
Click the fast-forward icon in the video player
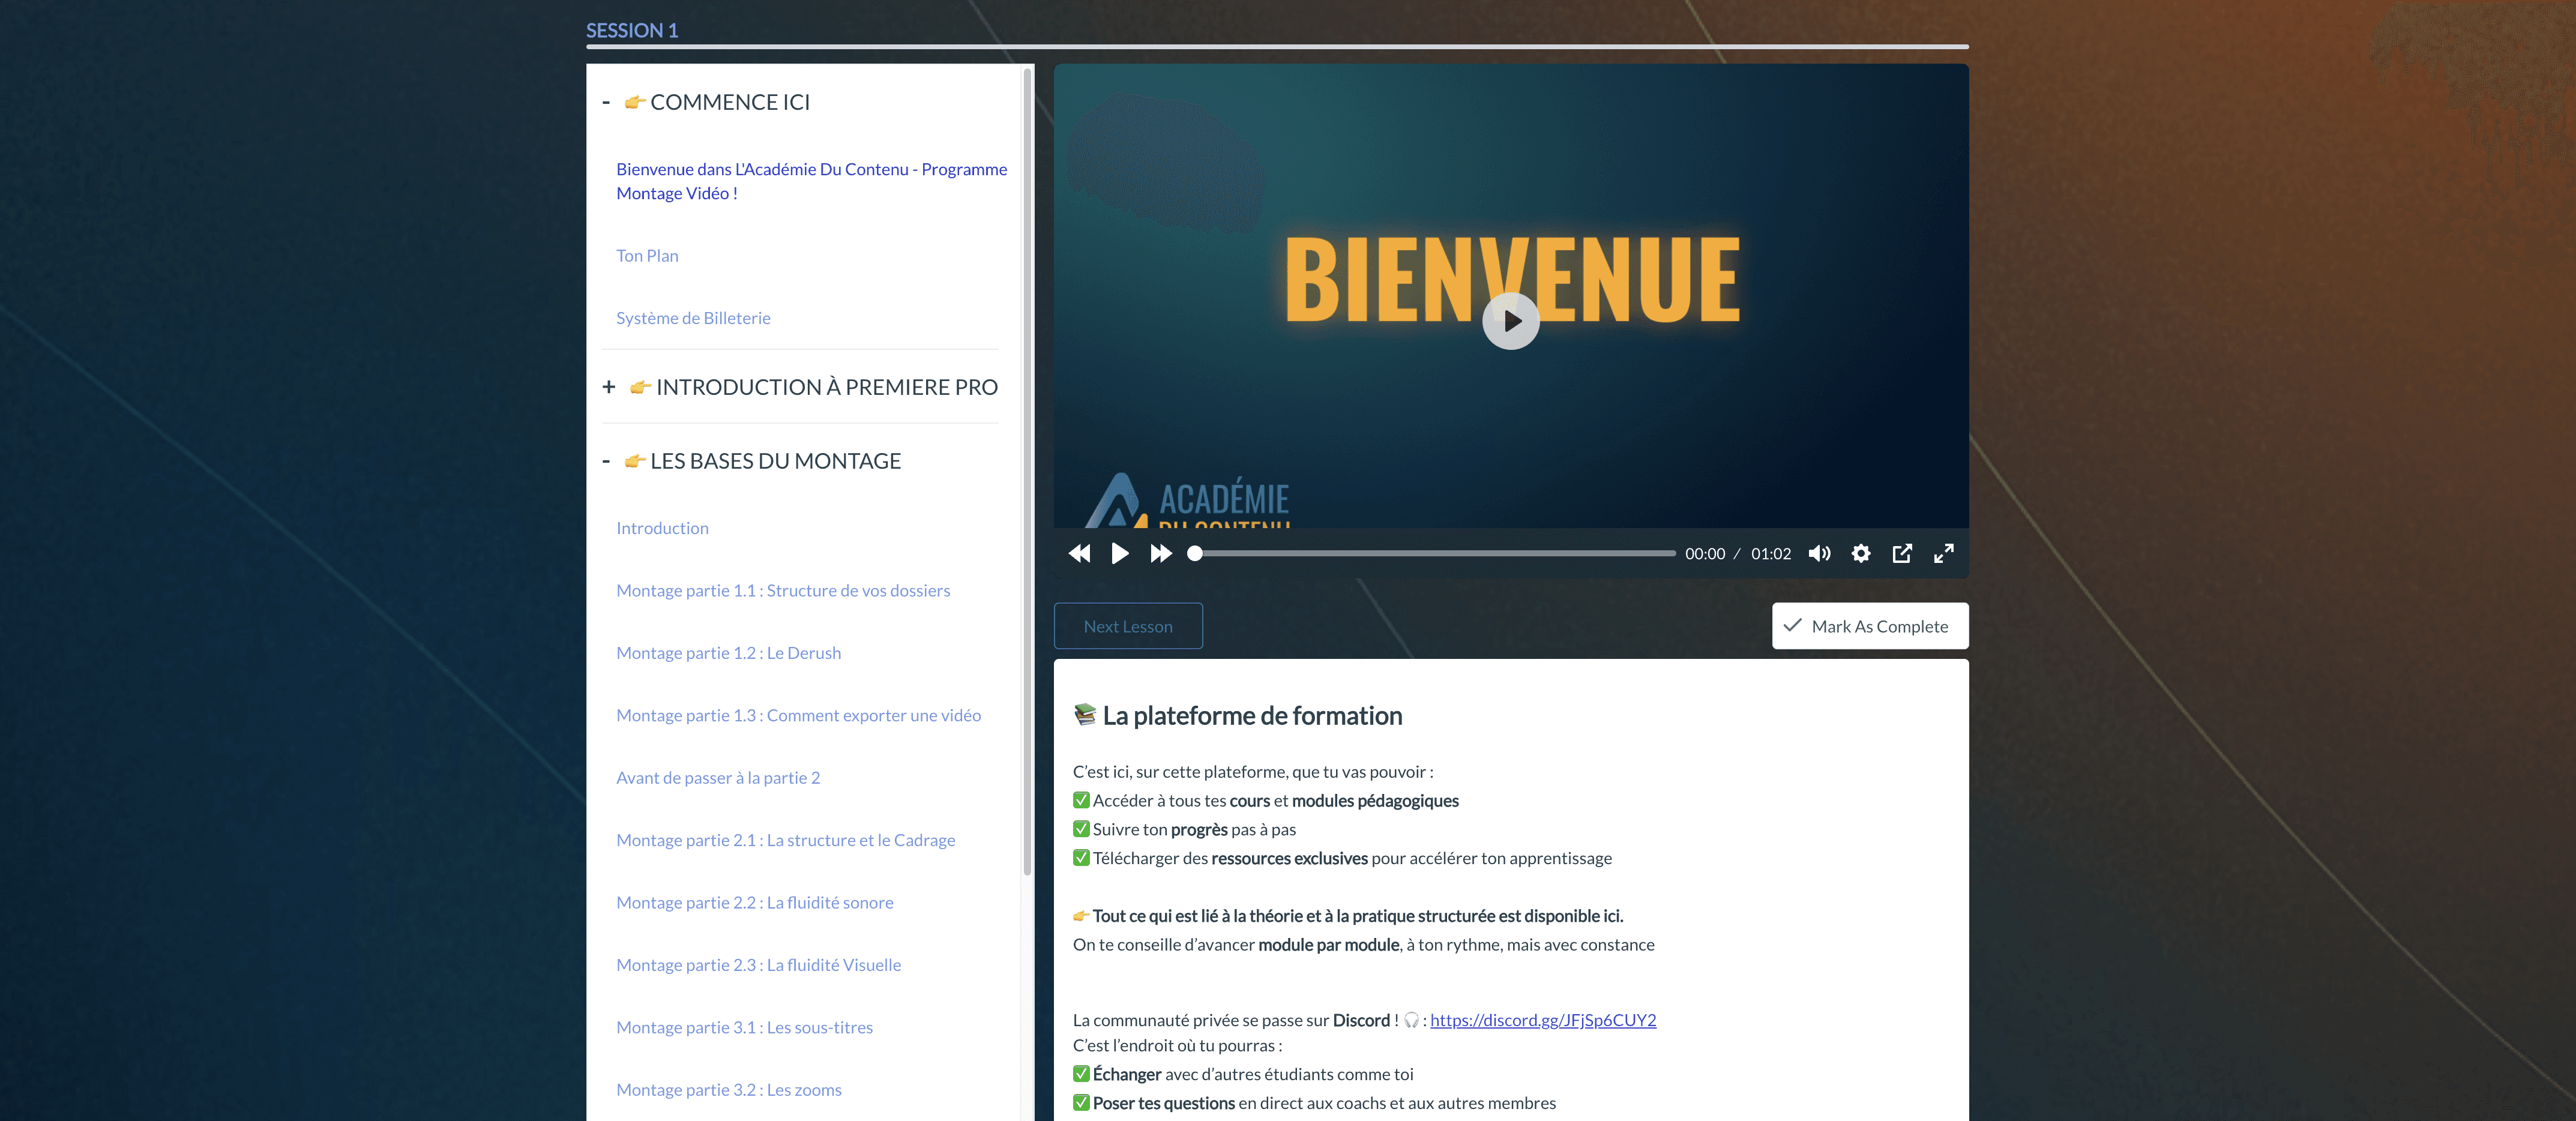[x=1160, y=553]
